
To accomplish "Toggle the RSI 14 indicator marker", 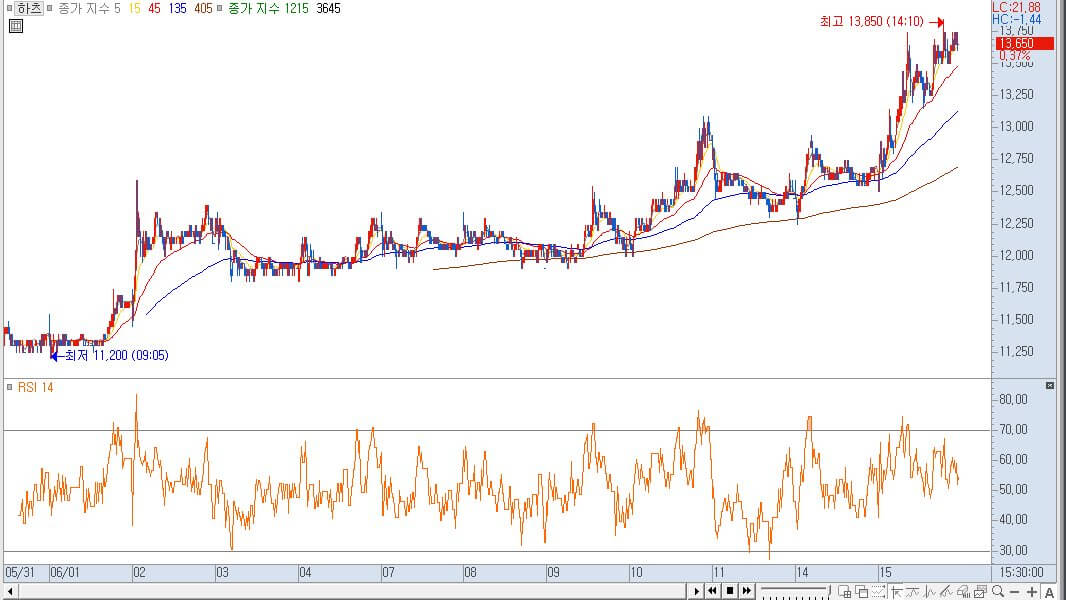I will pyautogui.click(x=10, y=387).
